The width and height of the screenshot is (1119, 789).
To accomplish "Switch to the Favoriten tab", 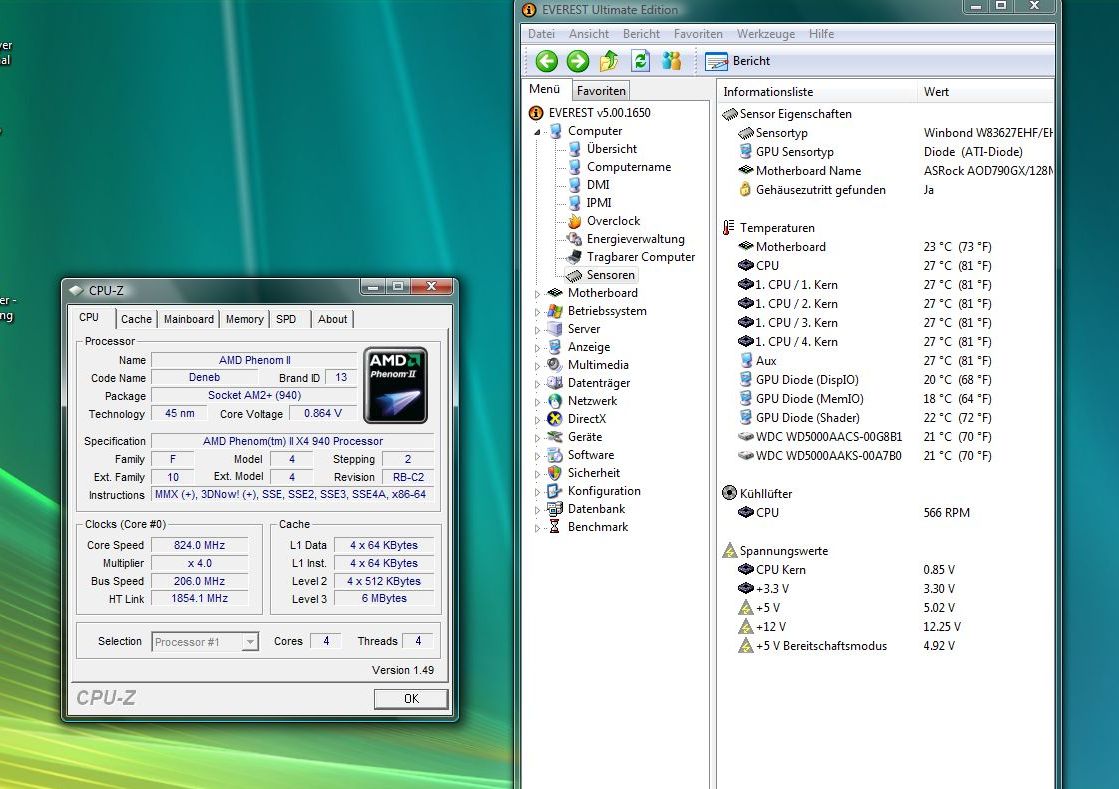I will pos(601,91).
